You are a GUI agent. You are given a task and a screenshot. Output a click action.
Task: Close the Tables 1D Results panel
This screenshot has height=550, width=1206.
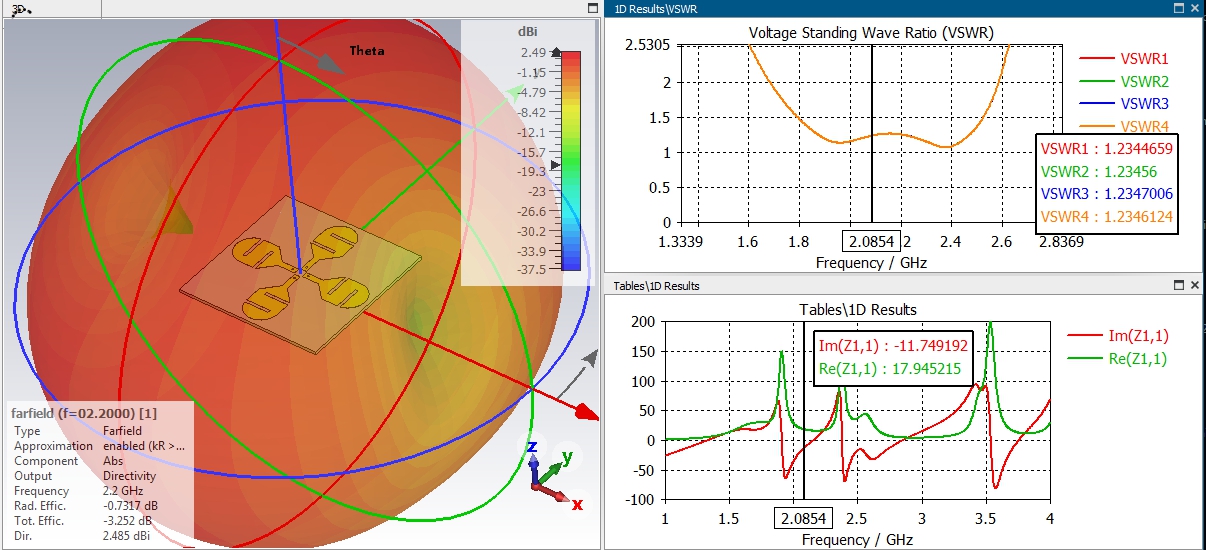[x=1194, y=286]
